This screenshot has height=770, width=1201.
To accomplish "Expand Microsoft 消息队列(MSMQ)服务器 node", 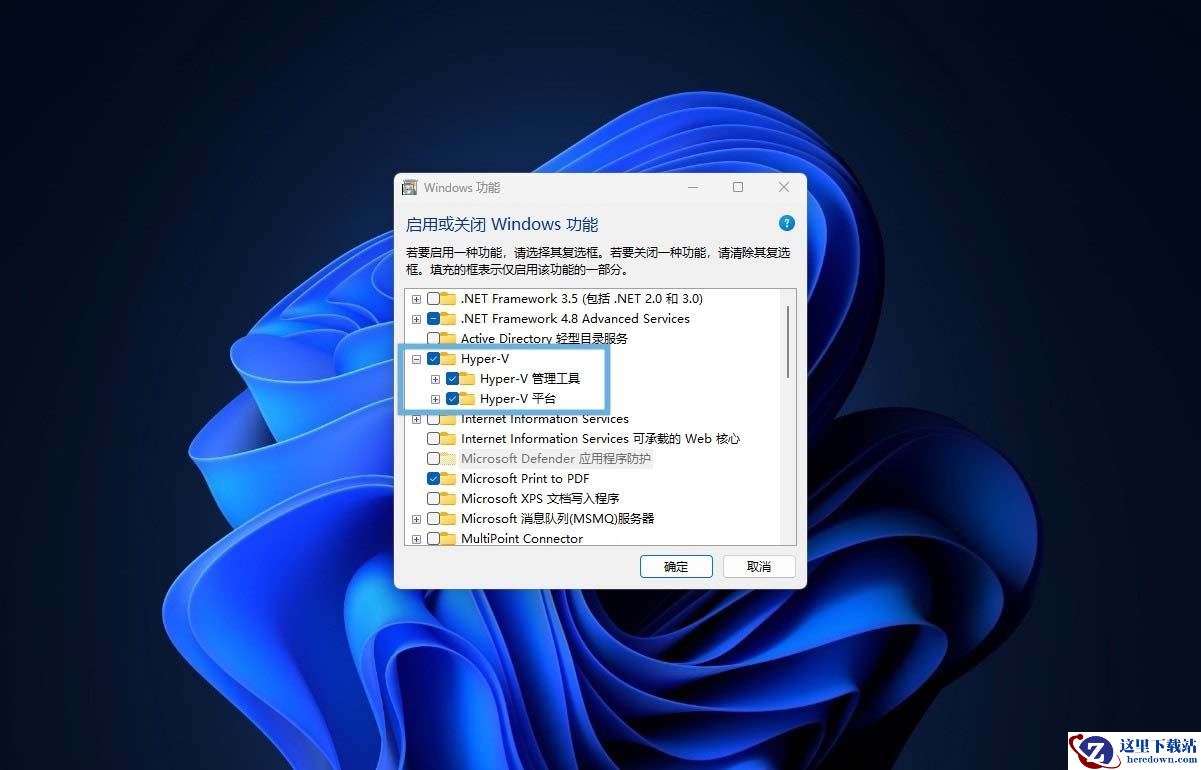I will coord(416,519).
